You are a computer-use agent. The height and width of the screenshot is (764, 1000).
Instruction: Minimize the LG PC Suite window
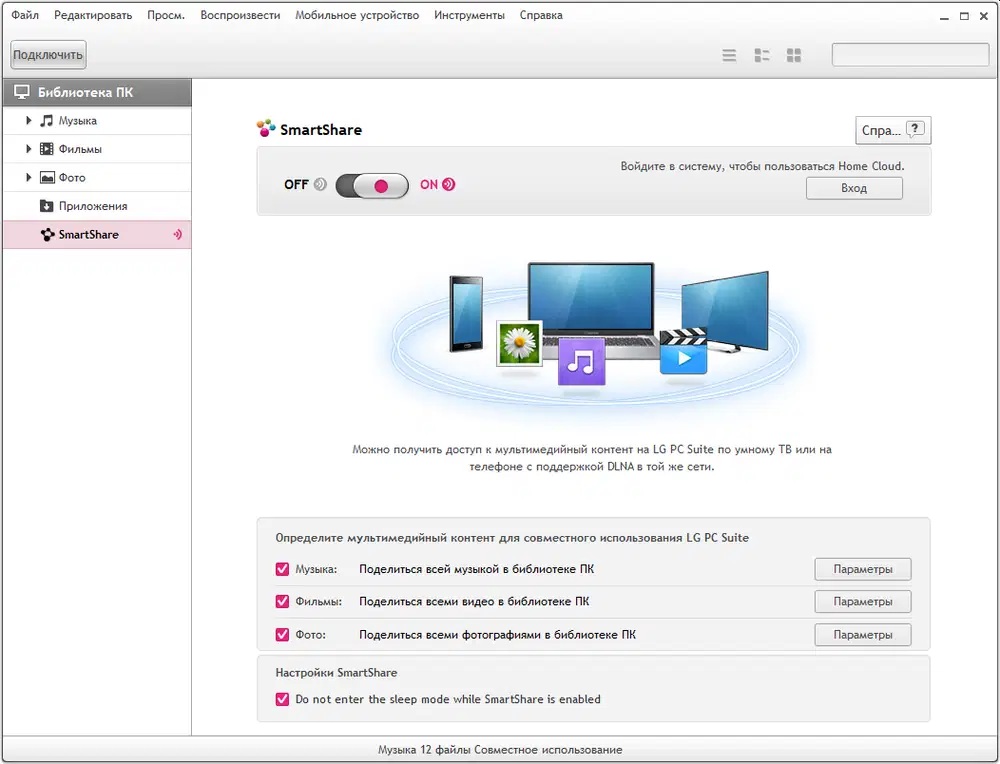pos(944,16)
